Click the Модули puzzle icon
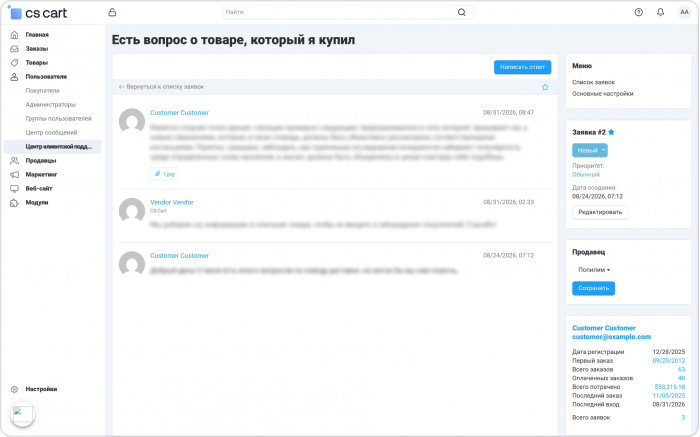 (x=14, y=203)
